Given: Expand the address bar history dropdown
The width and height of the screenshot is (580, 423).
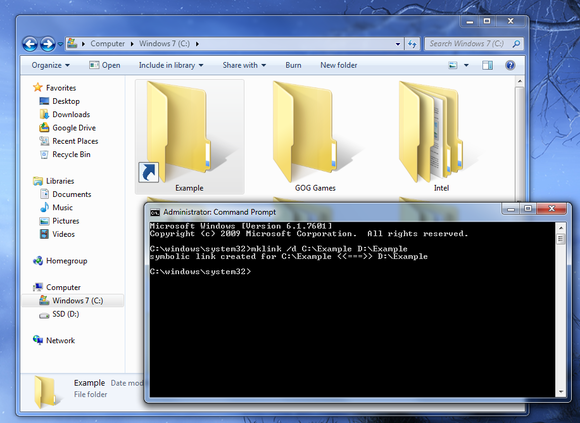Looking at the screenshot, I should pos(398,44).
